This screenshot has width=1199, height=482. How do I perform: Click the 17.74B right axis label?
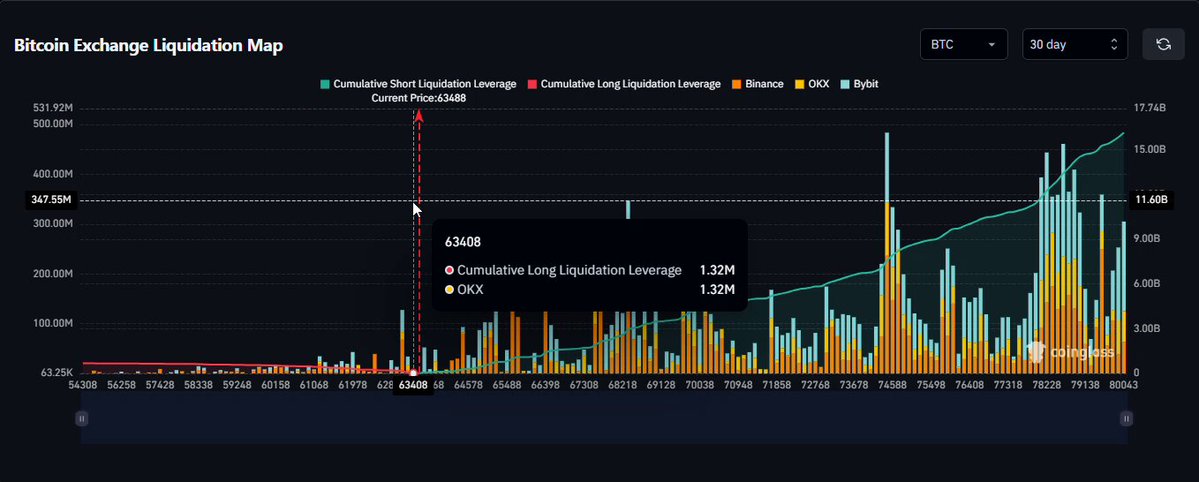[x=1149, y=109]
